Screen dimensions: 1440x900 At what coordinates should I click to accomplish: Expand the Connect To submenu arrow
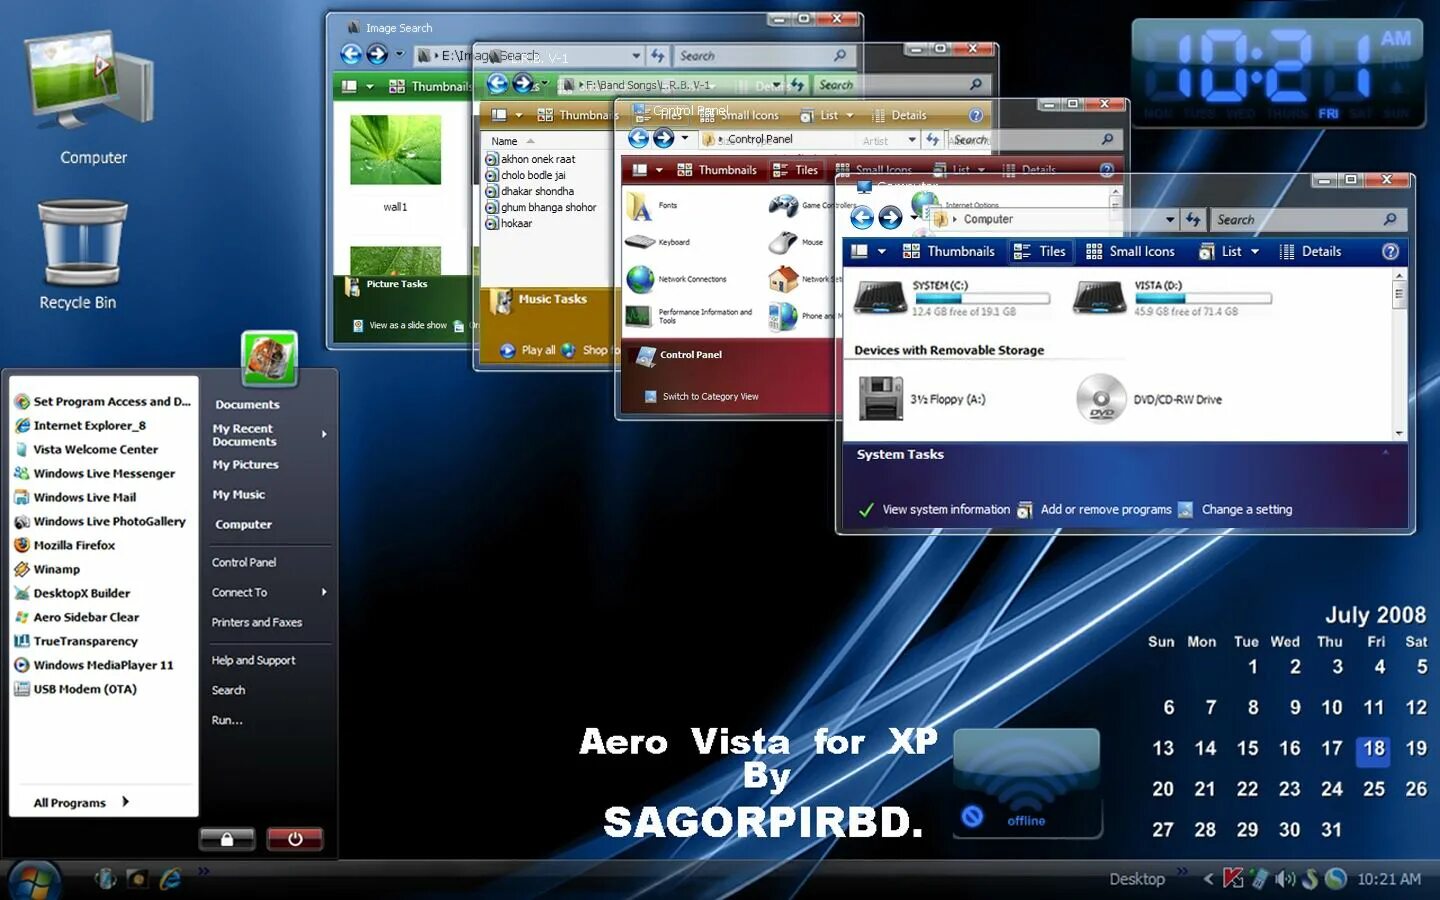324,592
